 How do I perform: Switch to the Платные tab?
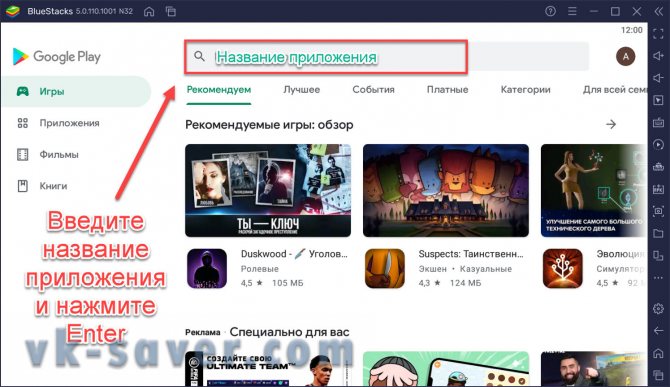447,90
